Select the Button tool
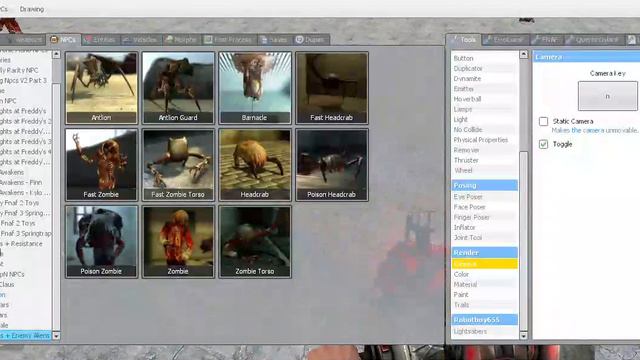640x360 pixels. (484, 58)
